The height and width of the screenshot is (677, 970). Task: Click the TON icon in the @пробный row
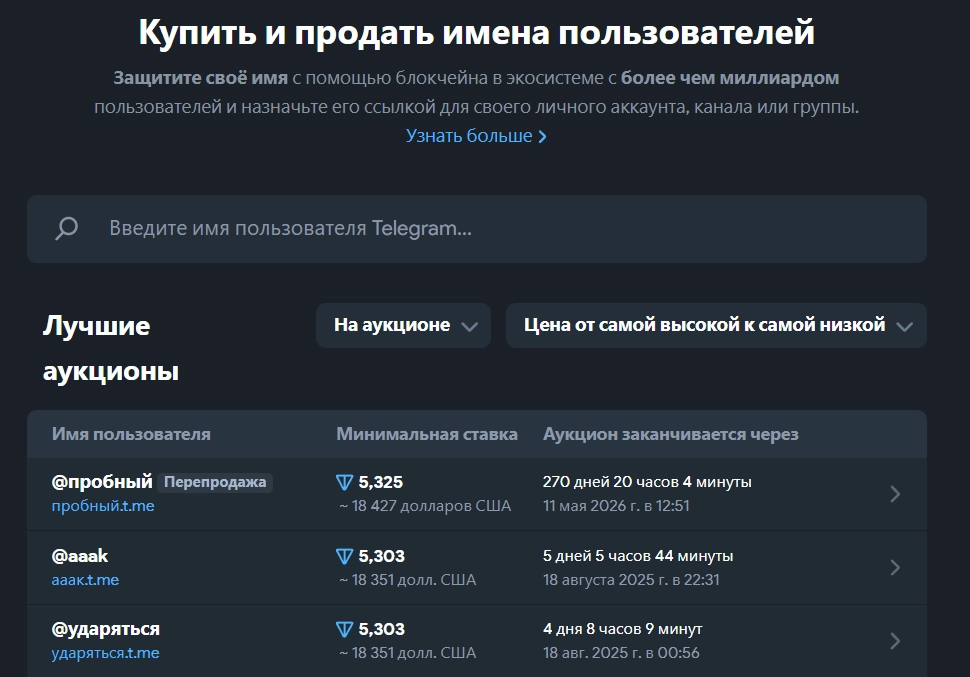click(344, 482)
